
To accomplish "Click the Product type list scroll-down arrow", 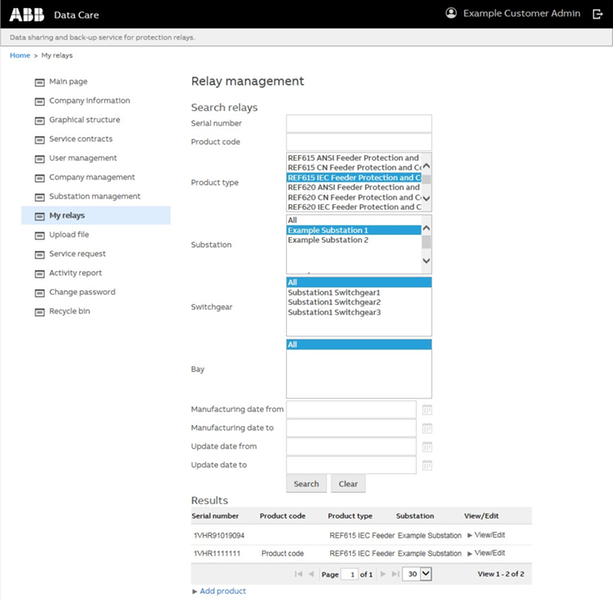I will [x=427, y=198].
